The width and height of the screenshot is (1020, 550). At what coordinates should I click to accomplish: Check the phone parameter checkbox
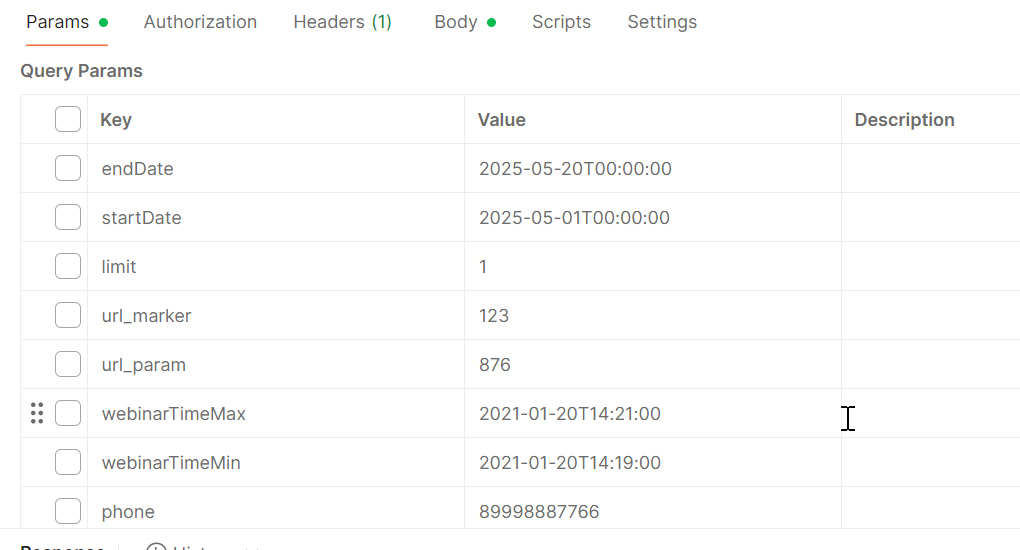pyautogui.click(x=68, y=511)
